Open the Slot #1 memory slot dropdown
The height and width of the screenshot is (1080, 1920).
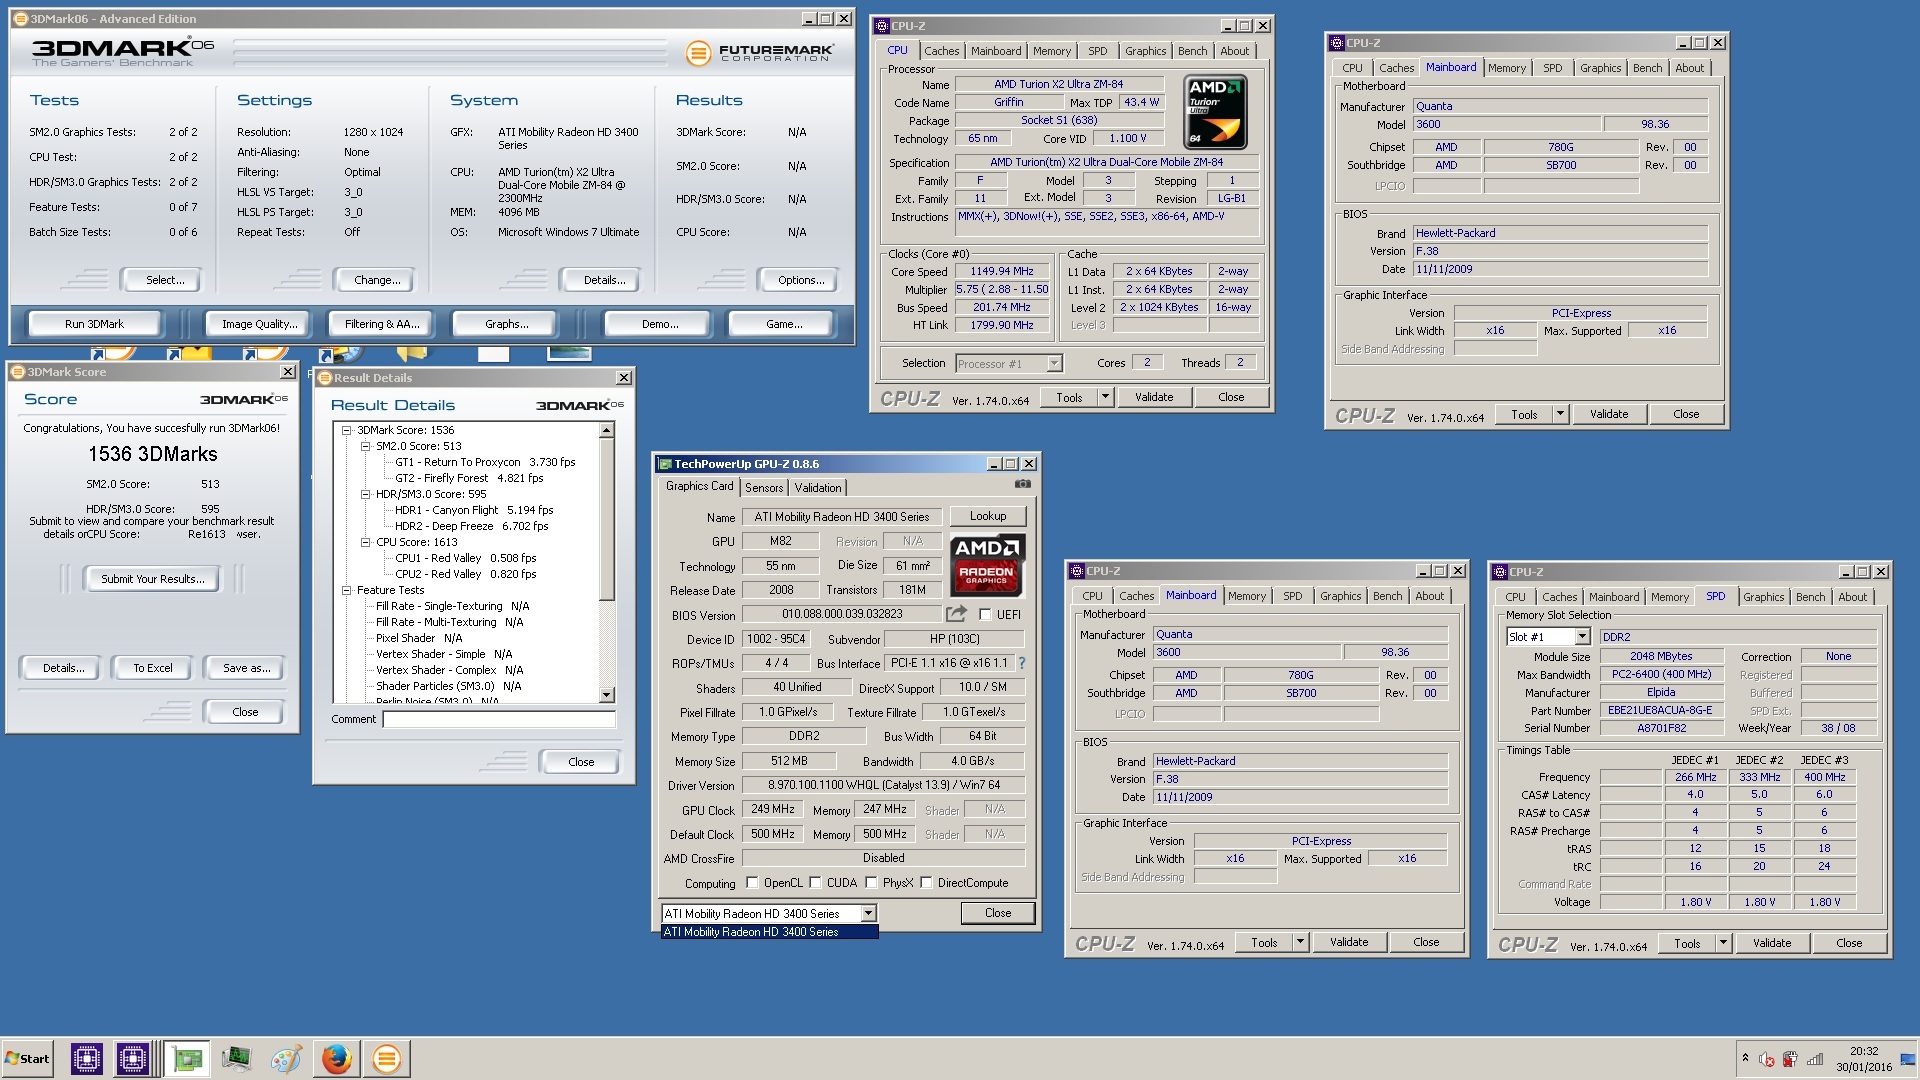pyautogui.click(x=1582, y=637)
